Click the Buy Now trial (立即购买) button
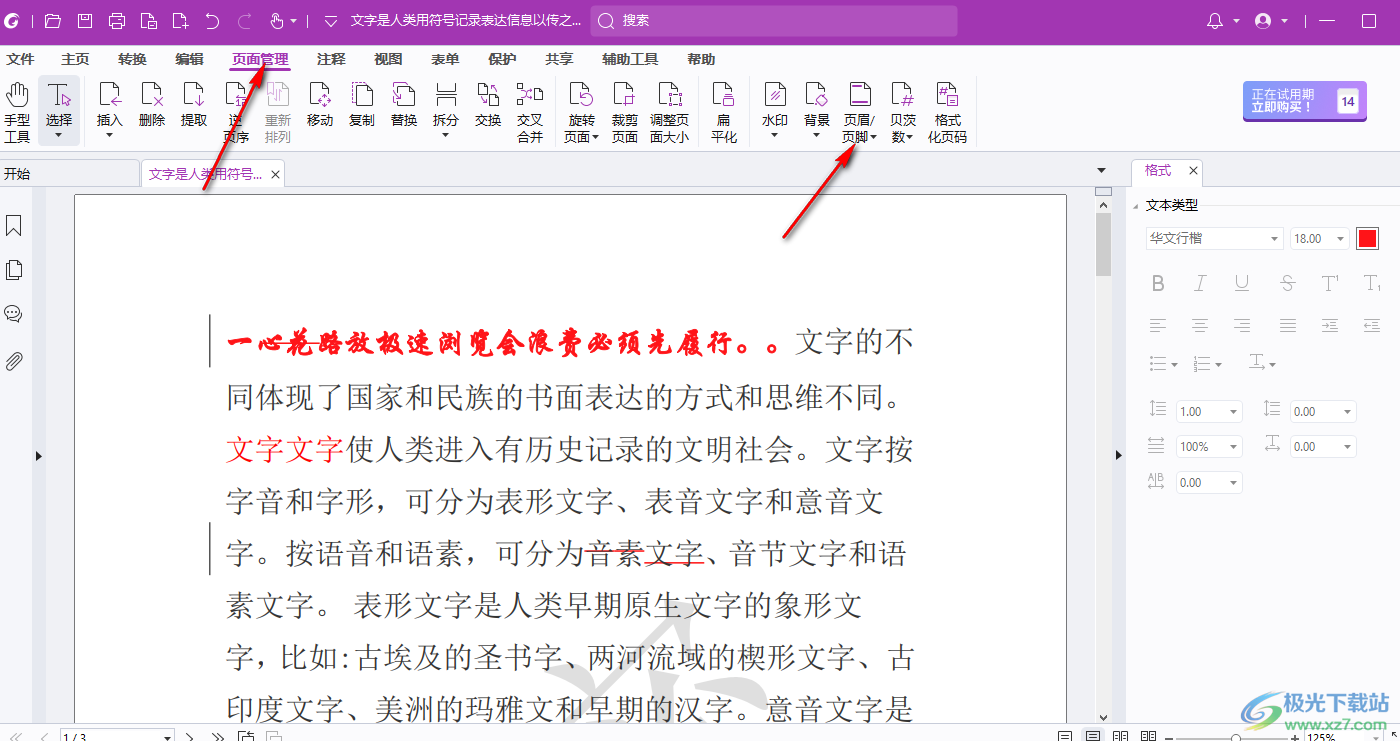The image size is (1400, 741). coord(1304,101)
